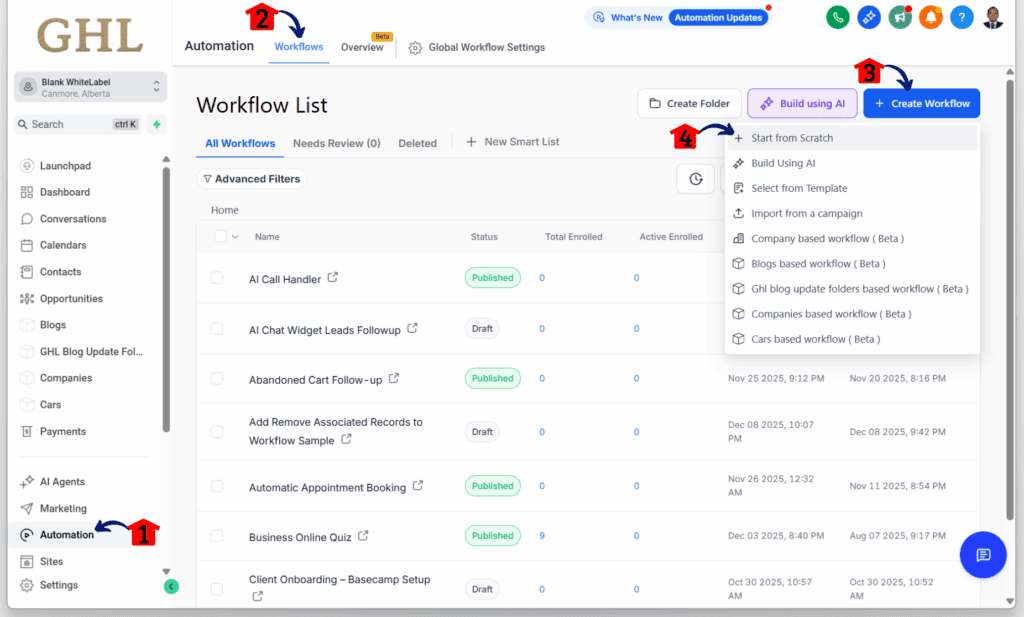Screen dimensions: 1024x617
Task: Click the Build using AI button
Action: tap(801, 103)
